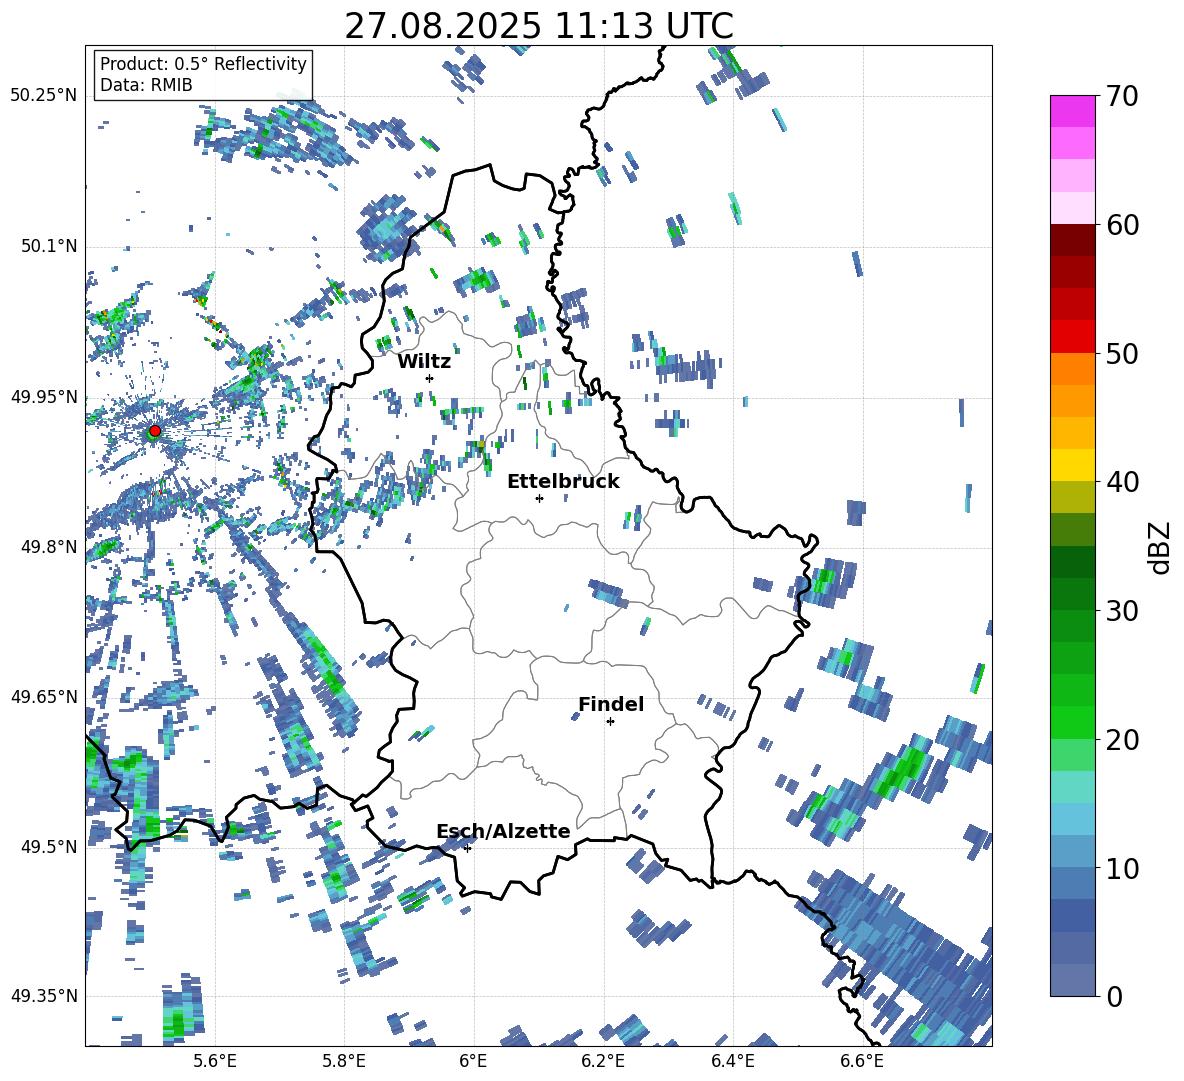The width and height of the screenshot is (1184, 1081).
Task: Click the 6.4°E longitude label
Action: (x=732, y=1061)
